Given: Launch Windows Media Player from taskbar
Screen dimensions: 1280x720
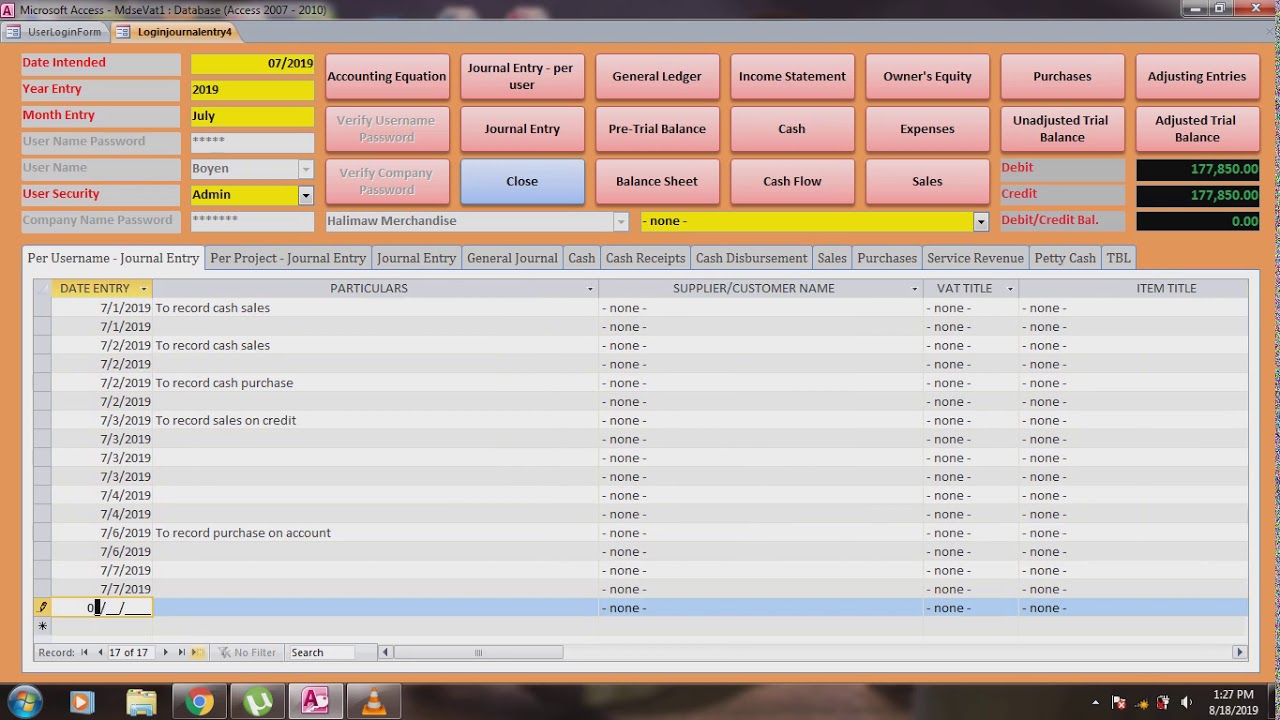Looking at the screenshot, I should (x=82, y=702).
